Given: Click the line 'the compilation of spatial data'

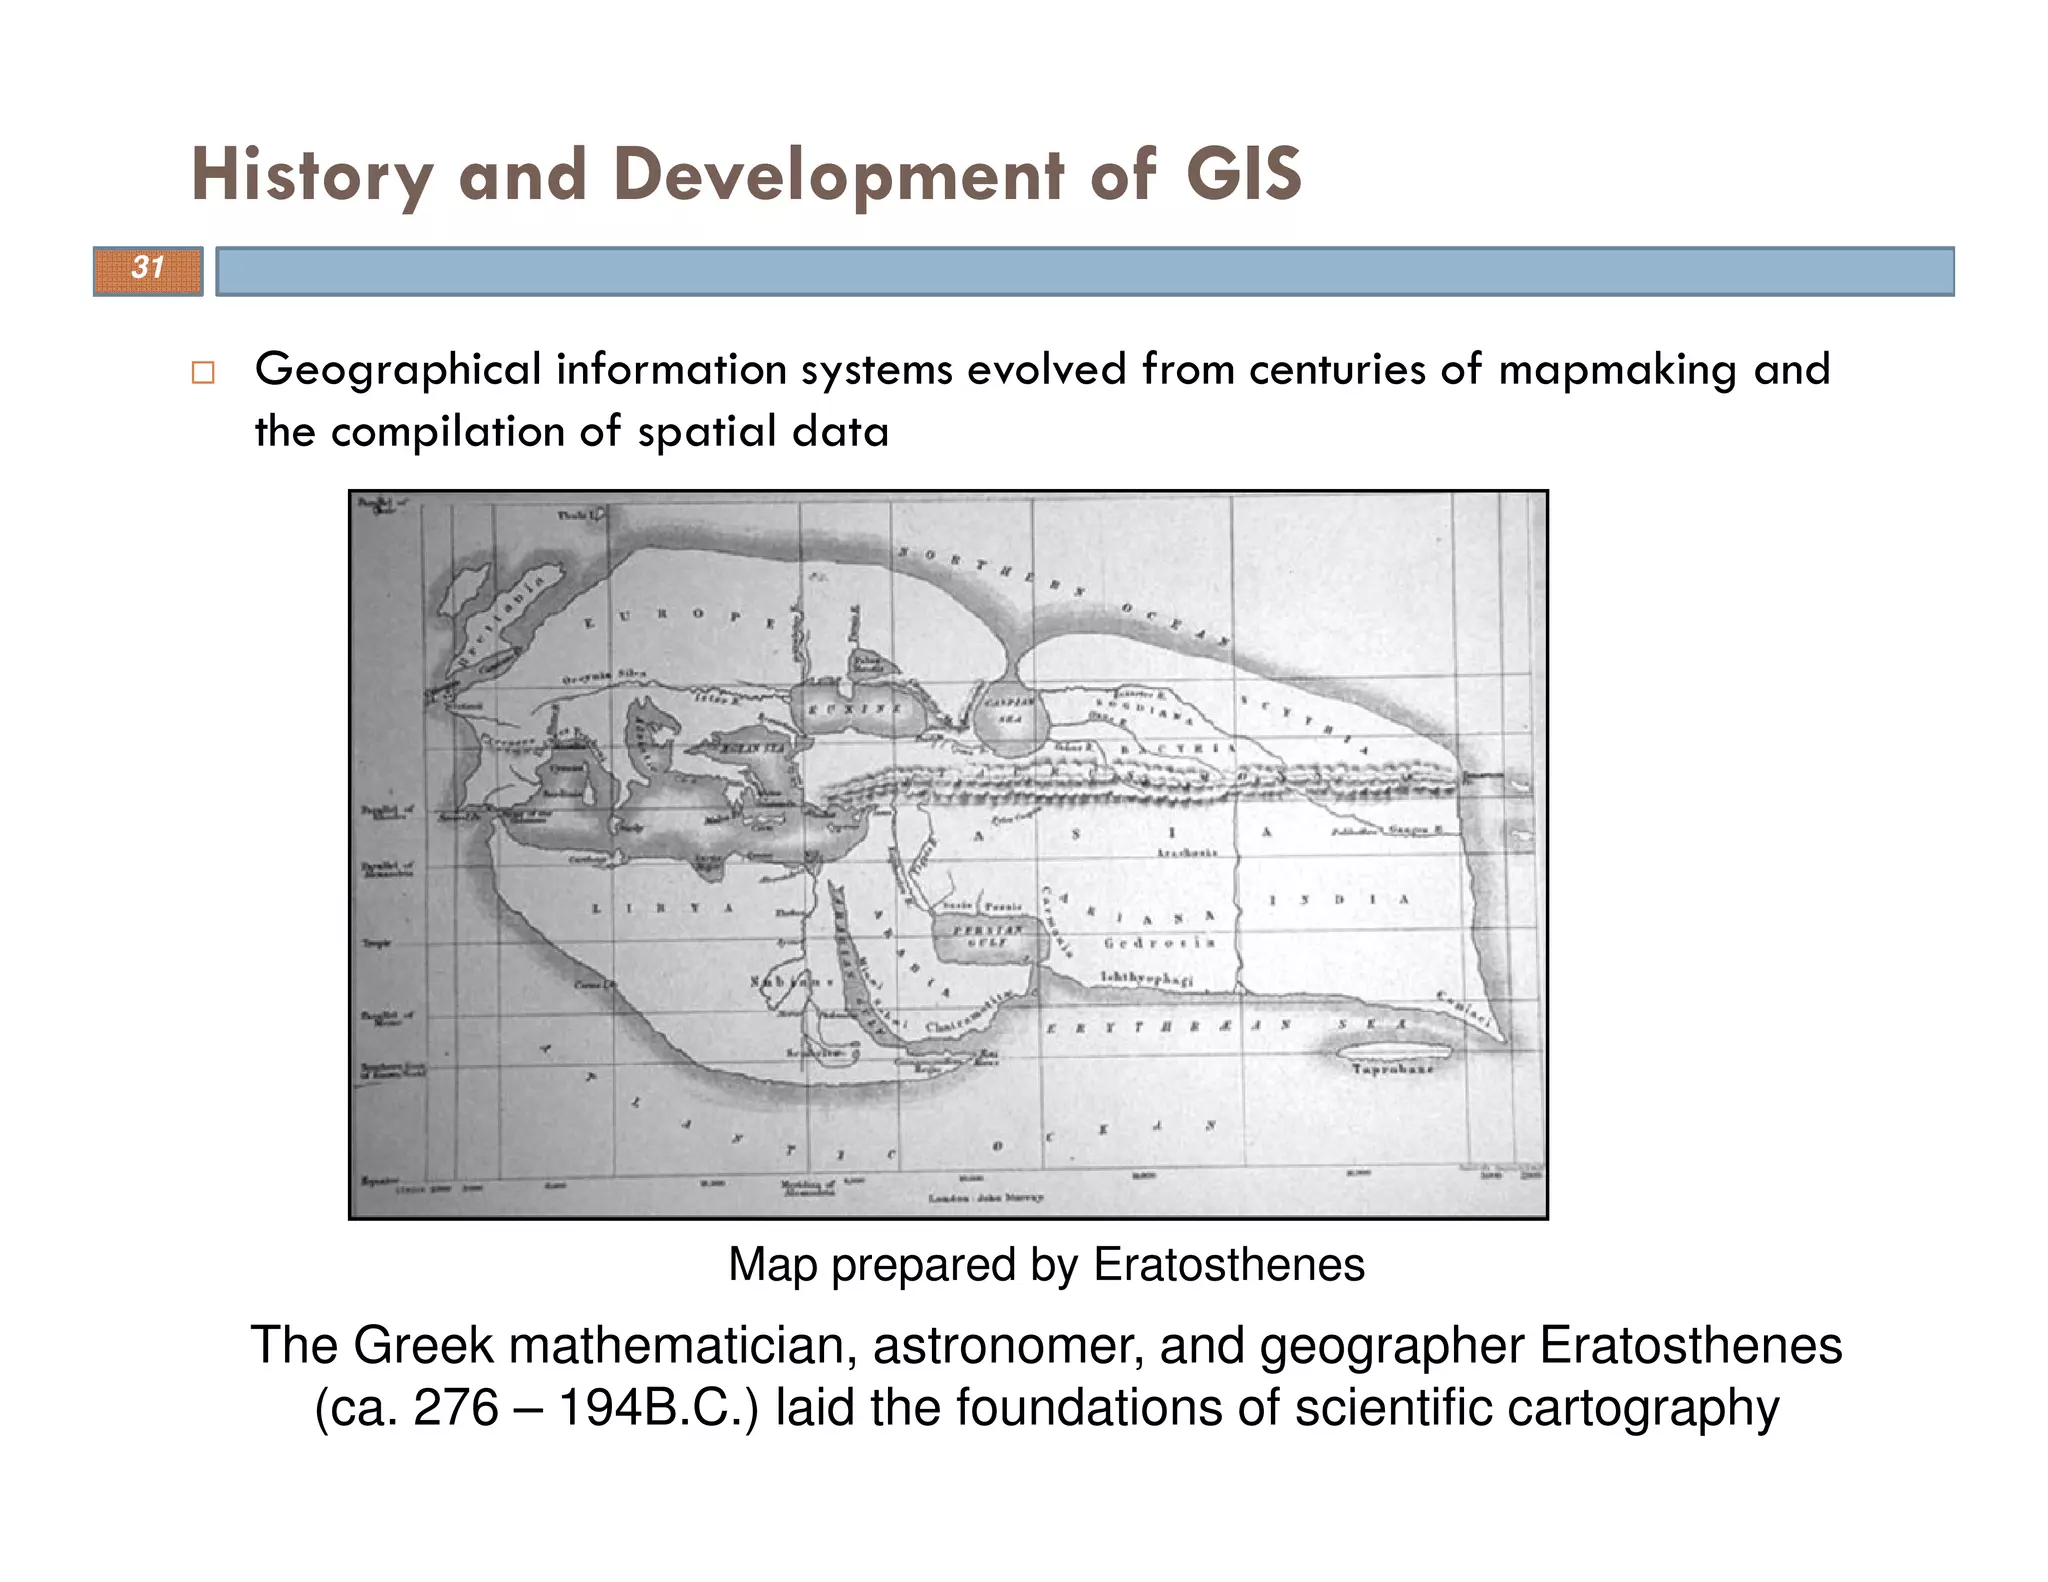Looking at the screenshot, I should click(x=572, y=432).
